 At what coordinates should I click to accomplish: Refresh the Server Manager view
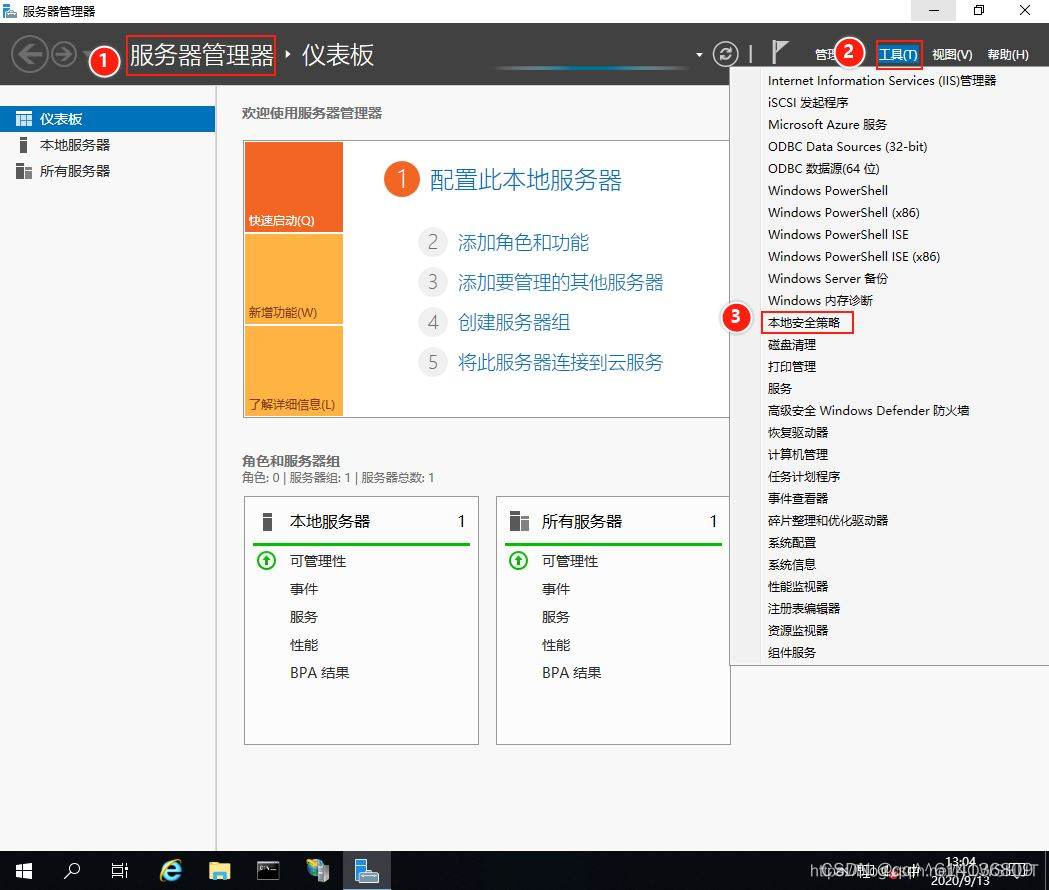coord(726,55)
